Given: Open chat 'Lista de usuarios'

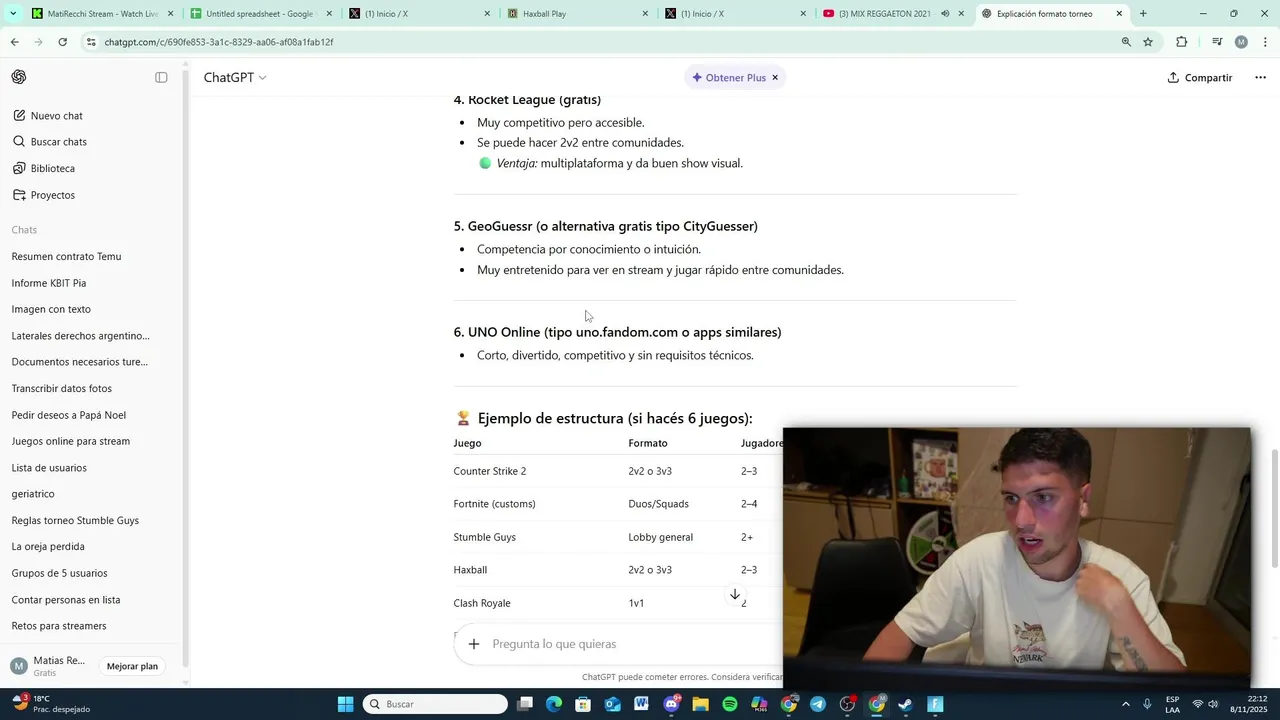Looking at the screenshot, I should coord(49,468).
